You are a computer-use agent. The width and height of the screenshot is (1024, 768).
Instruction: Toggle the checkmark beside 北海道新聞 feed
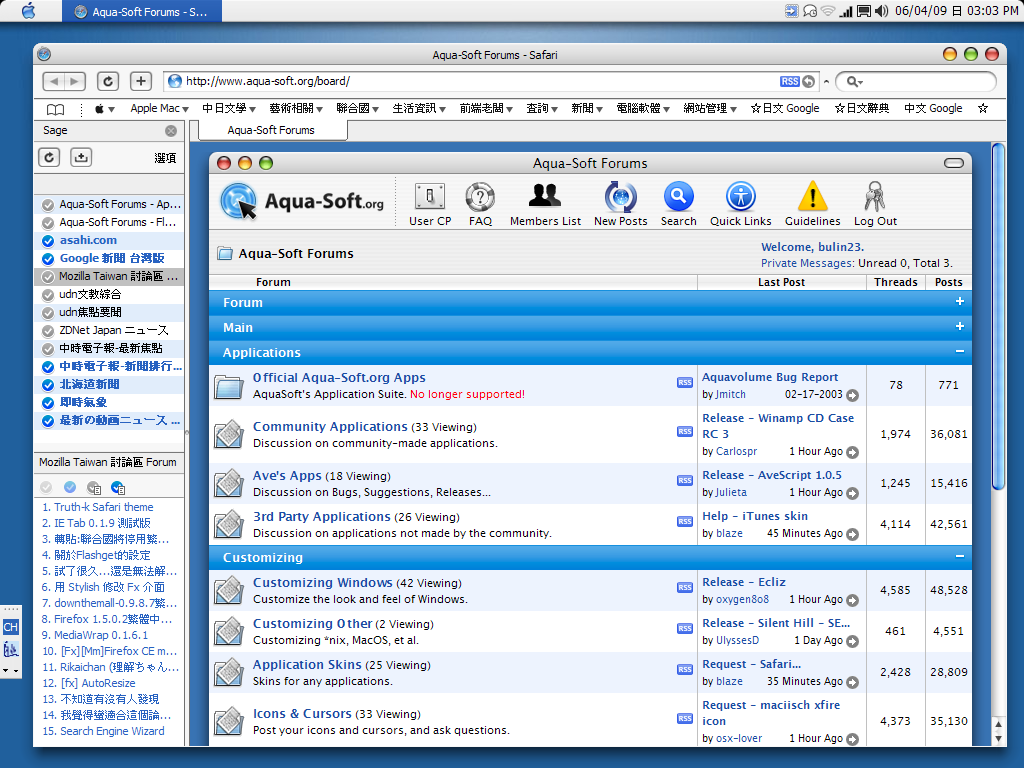tap(48, 384)
